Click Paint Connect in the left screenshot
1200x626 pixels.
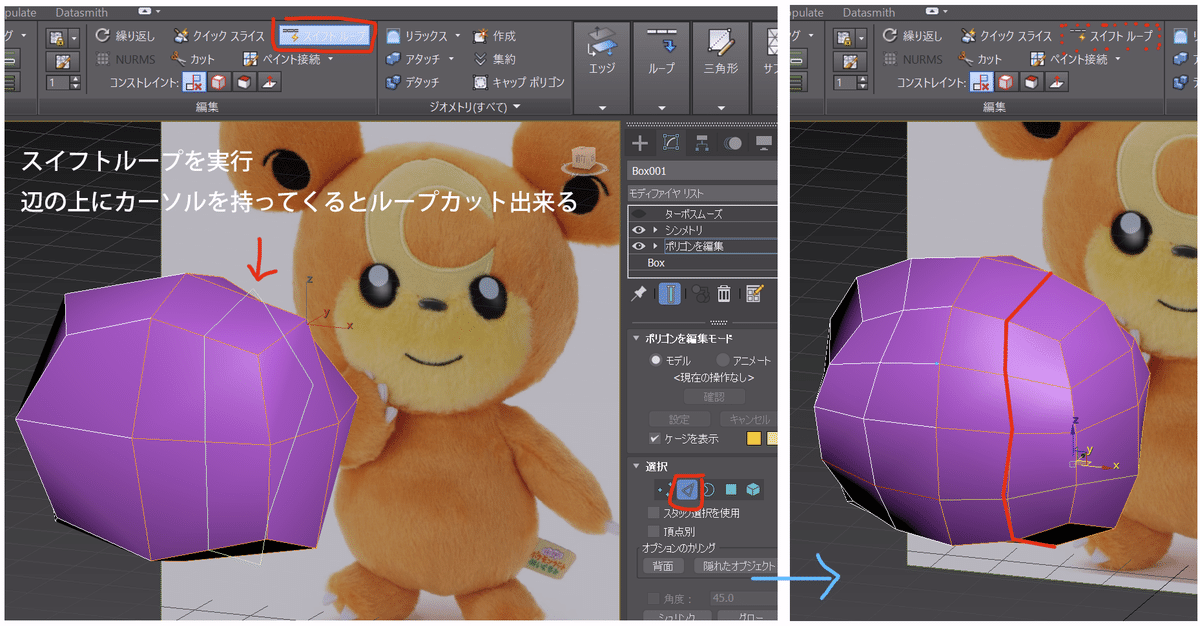point(282,59)
